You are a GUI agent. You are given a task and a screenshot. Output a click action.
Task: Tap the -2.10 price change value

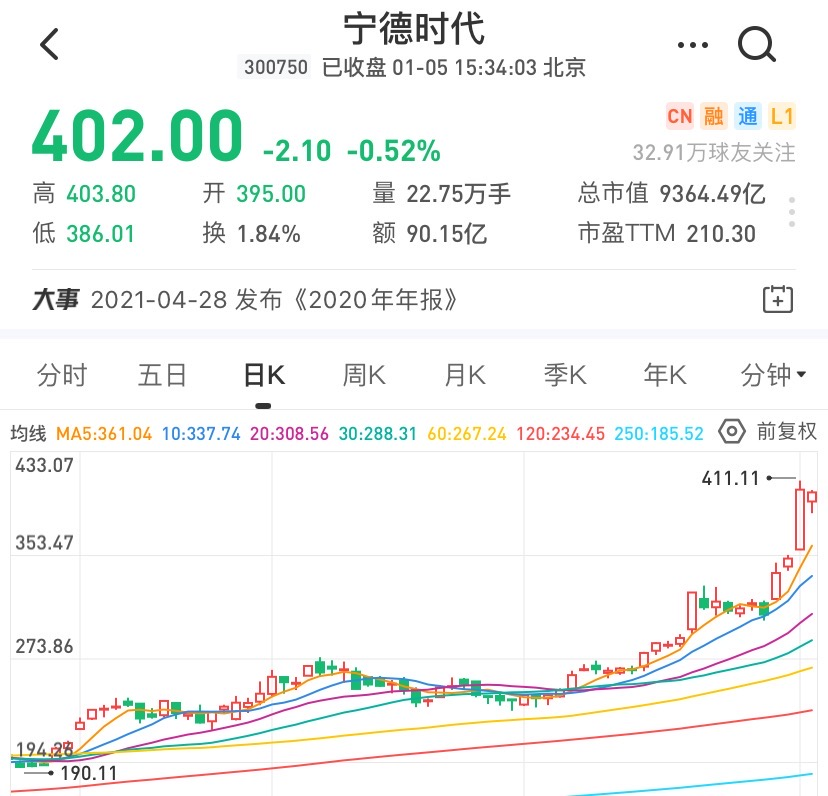pos(297,151)
